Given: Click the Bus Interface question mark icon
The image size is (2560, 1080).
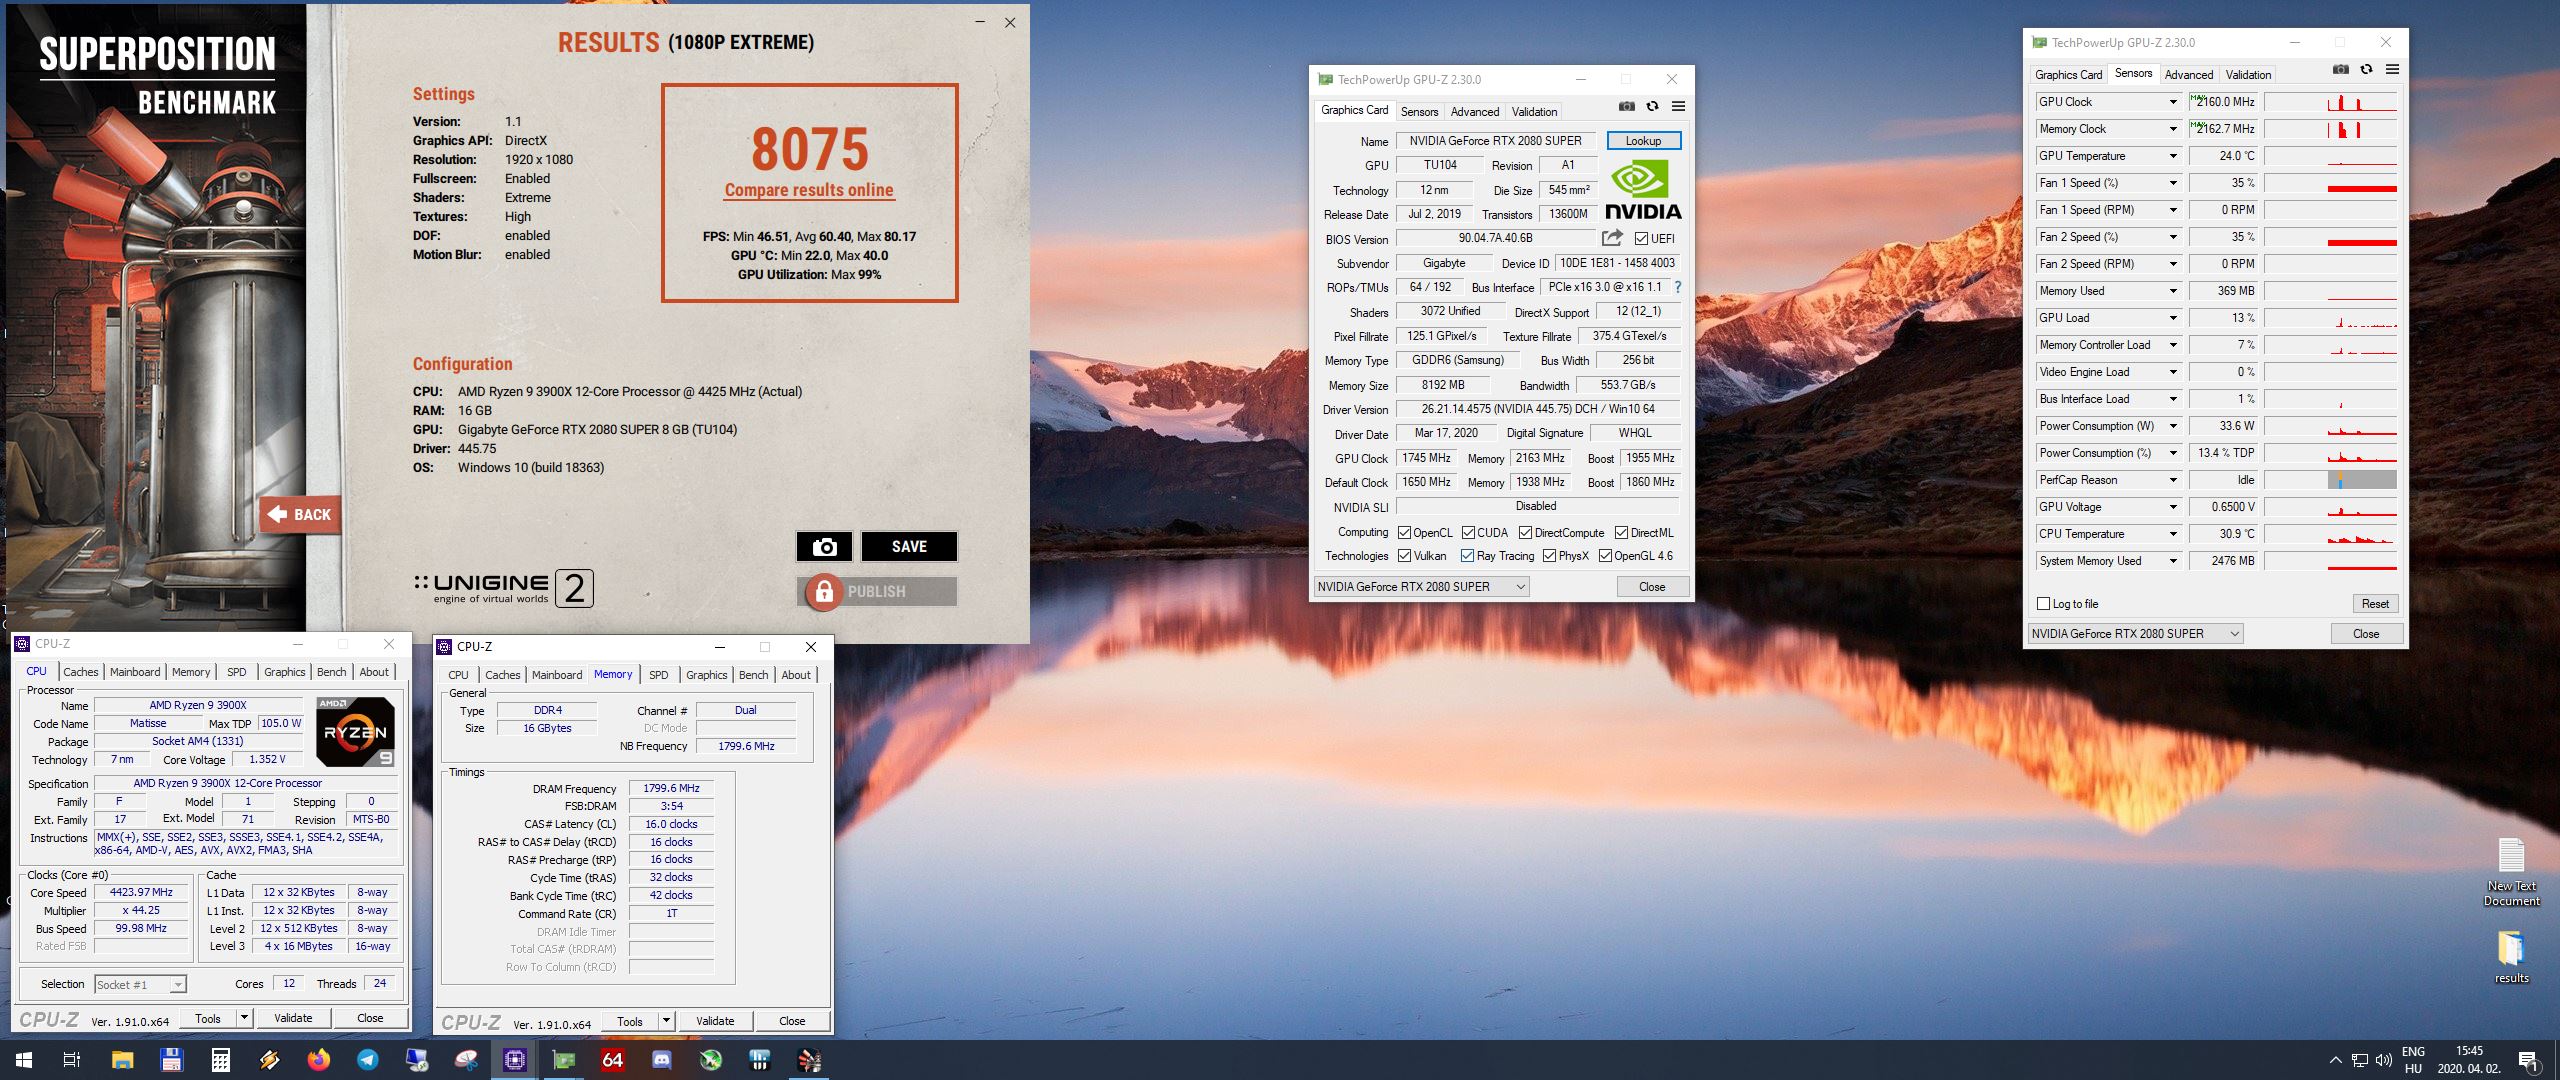Looking at the screenshot, I should (x=1677, y=287).
